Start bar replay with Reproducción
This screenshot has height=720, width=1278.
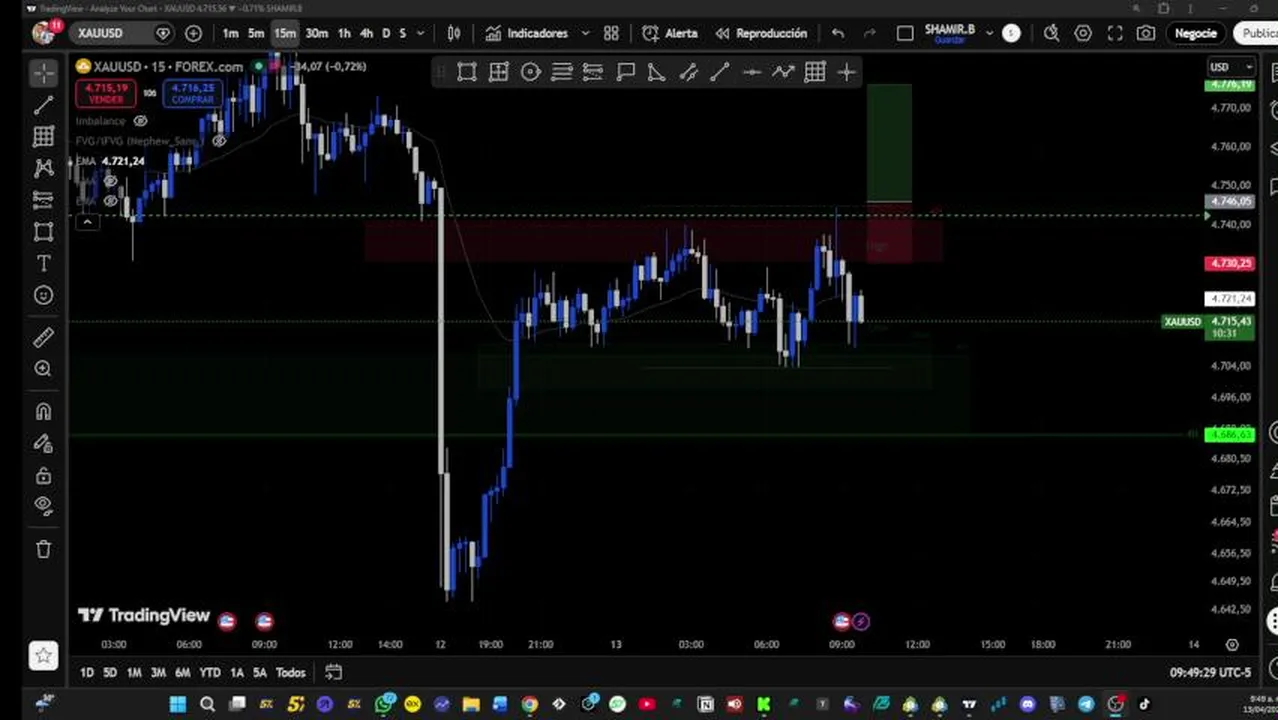pyautogui.click(x=760, y=33)
